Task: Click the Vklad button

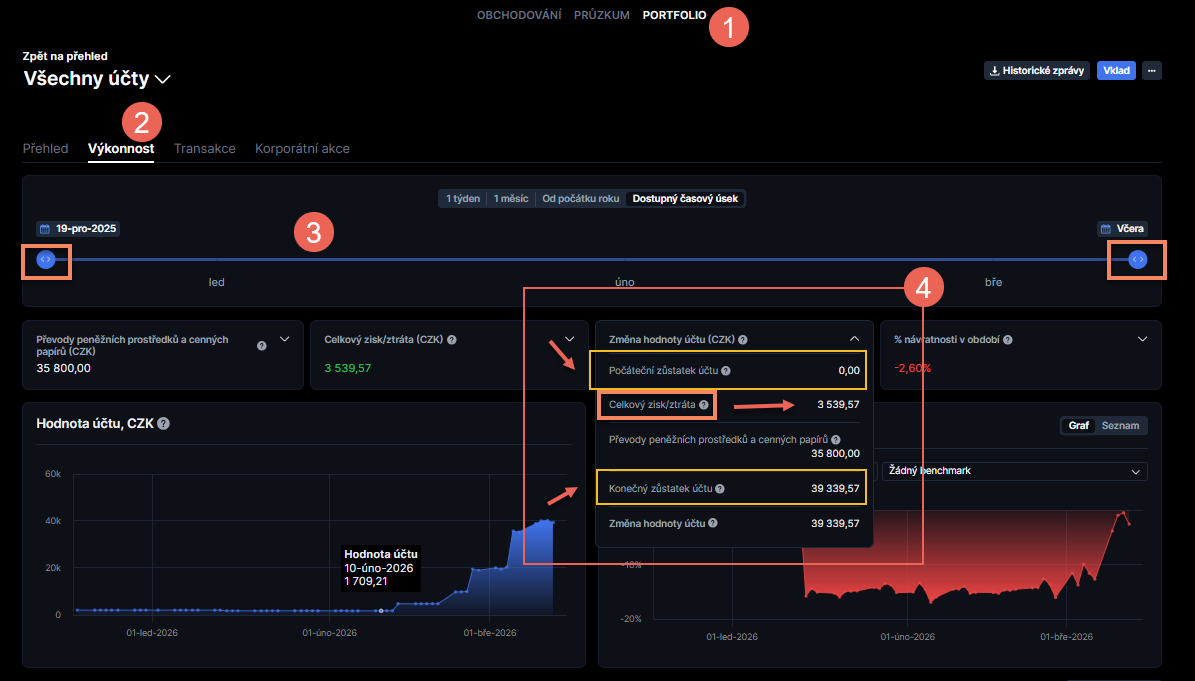Action: point(1116,71)
